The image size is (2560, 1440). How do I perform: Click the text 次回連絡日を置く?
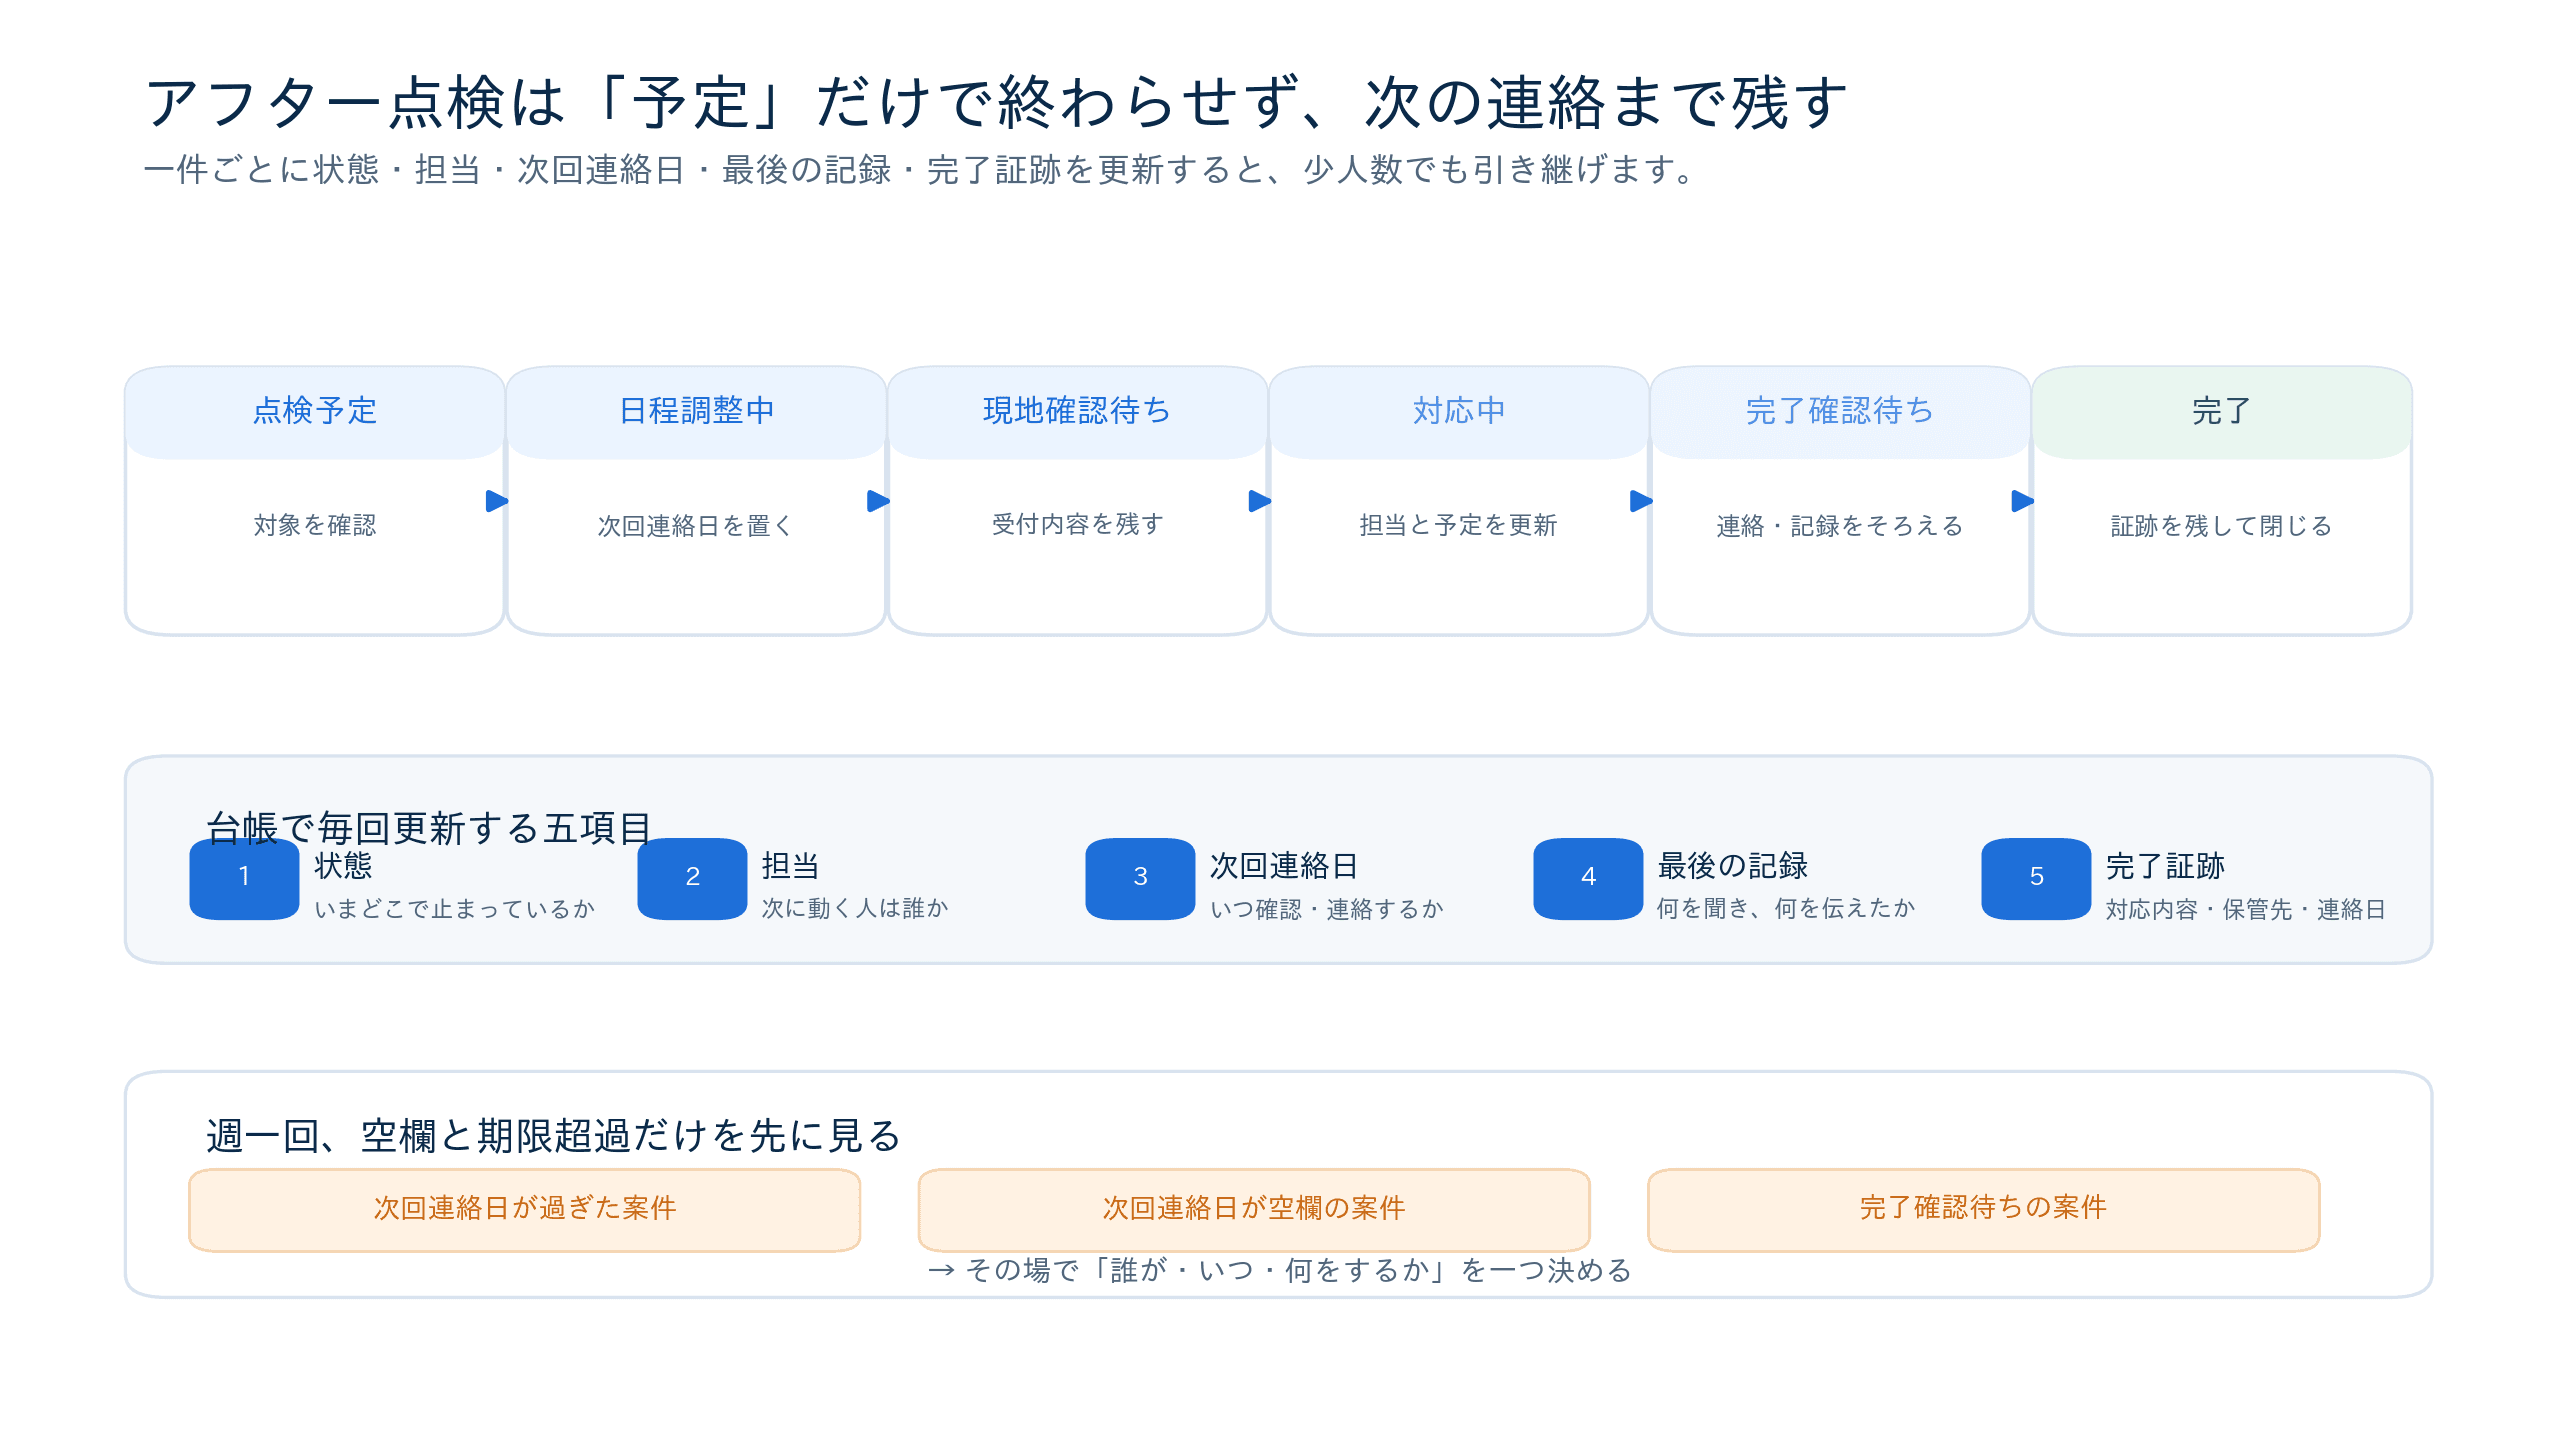pos(695,526)
